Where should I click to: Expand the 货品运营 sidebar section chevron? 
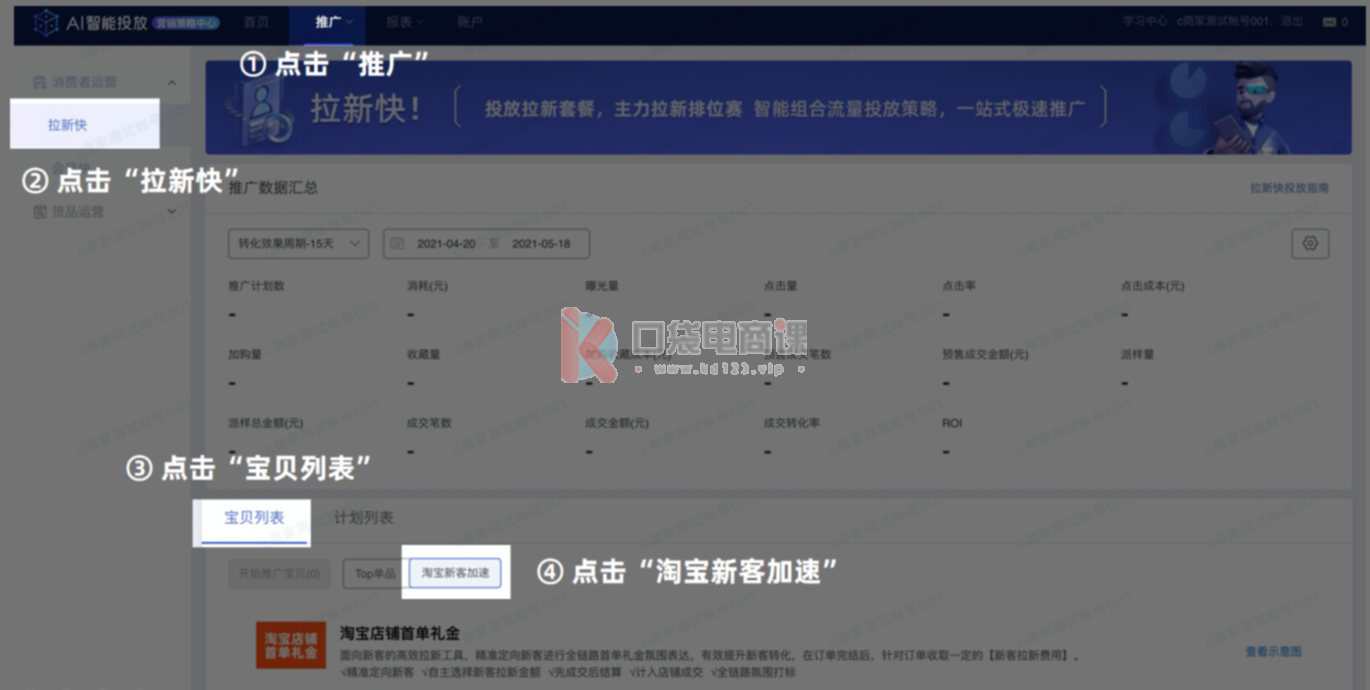[171, 212]
